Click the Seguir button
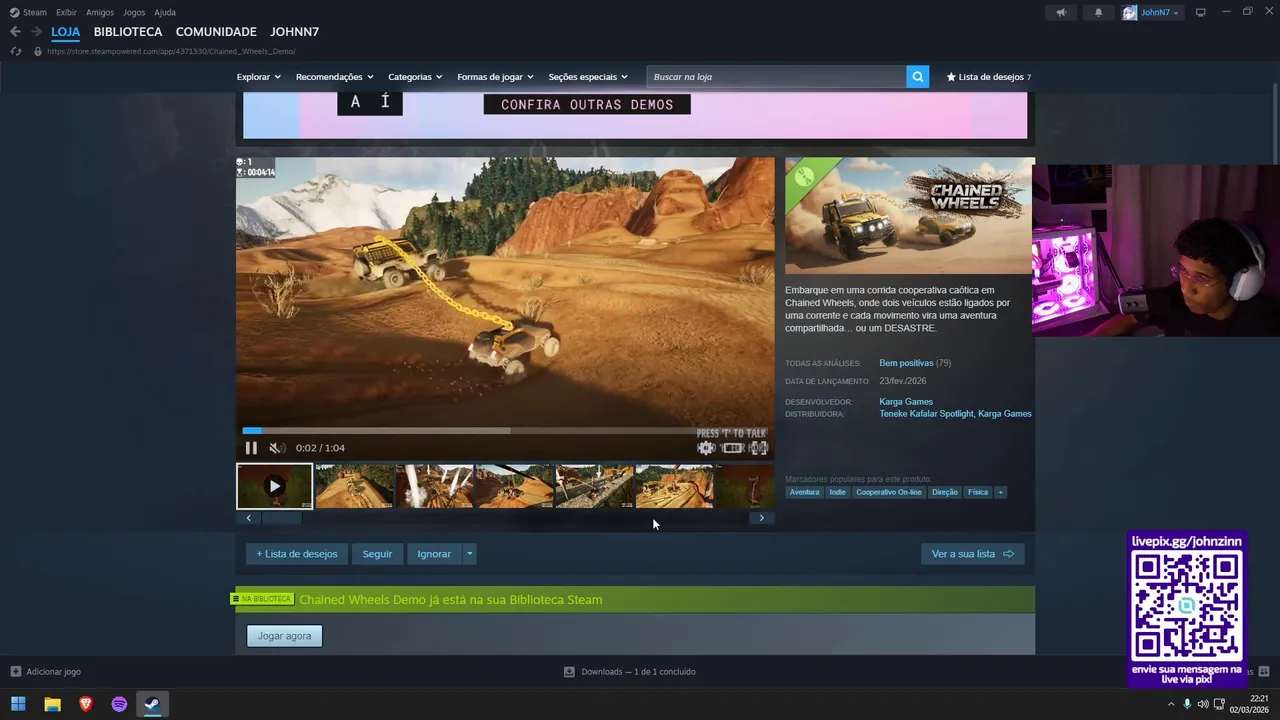This screenshot has width=1280, height=720. [377, 554]
